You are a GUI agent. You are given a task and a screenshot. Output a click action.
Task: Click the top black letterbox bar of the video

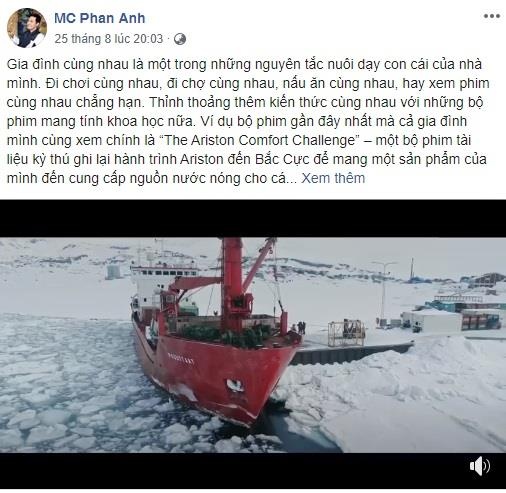(253, 218)
